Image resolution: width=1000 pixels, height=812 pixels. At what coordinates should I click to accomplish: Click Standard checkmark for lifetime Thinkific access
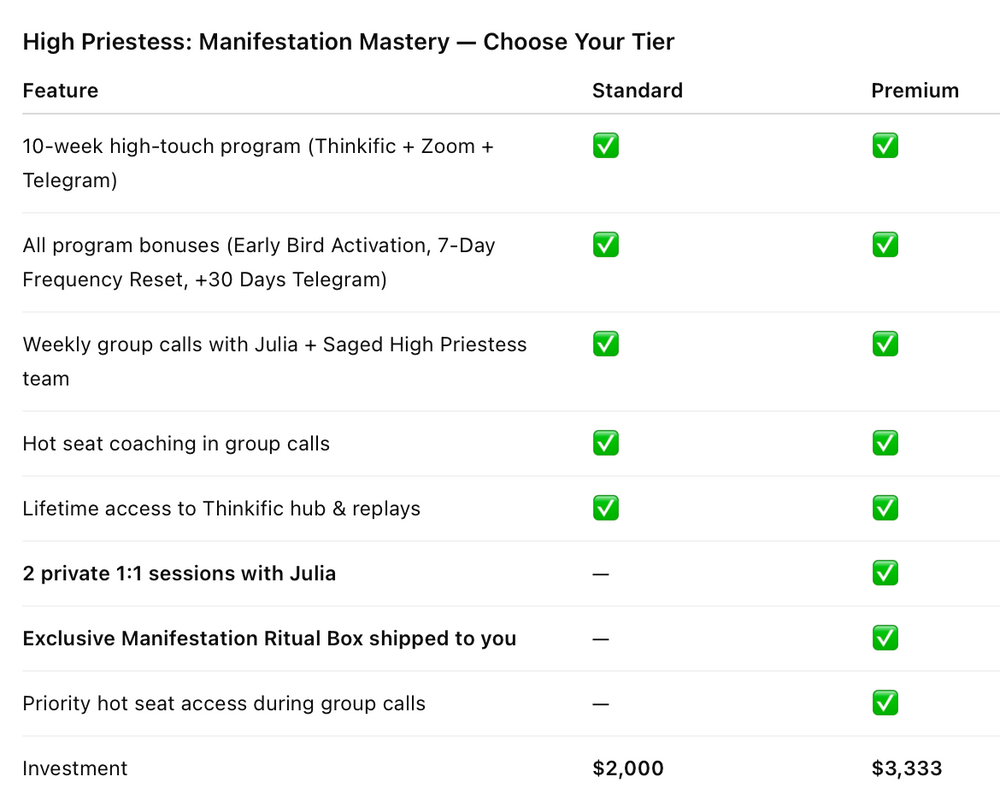click(605, 508)
